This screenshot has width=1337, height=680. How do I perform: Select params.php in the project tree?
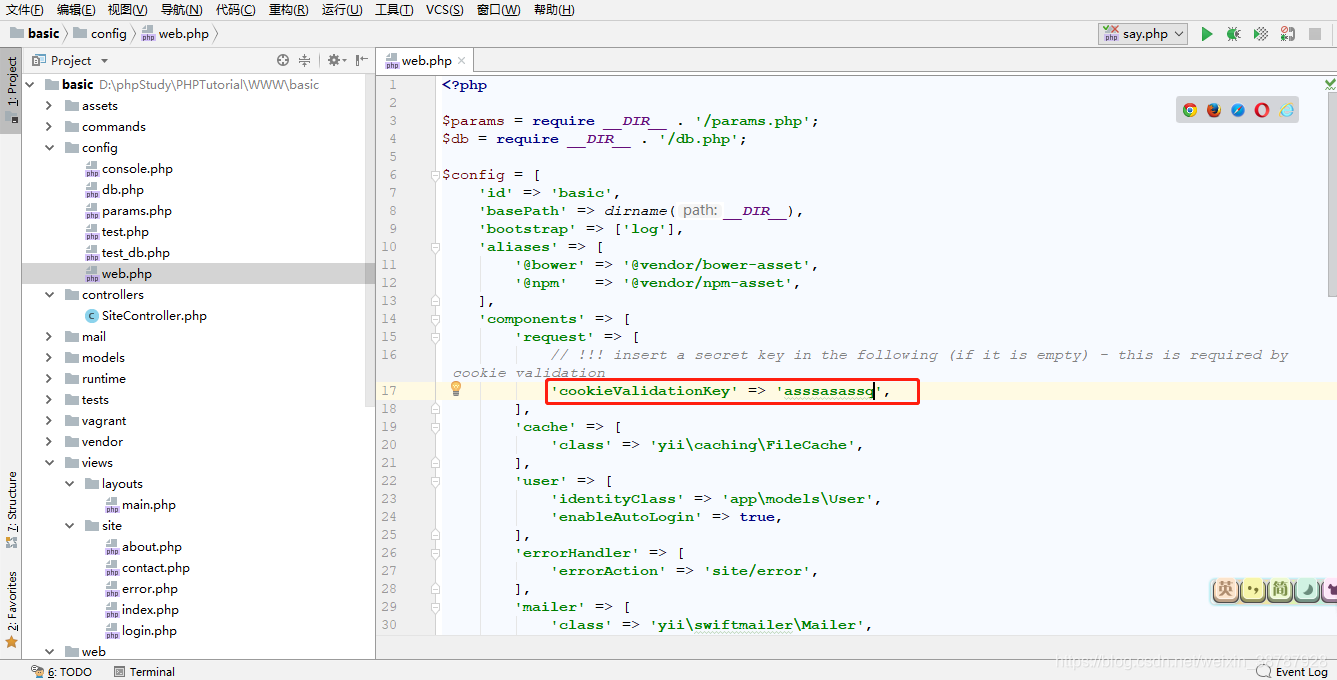[x=137, y=211]
